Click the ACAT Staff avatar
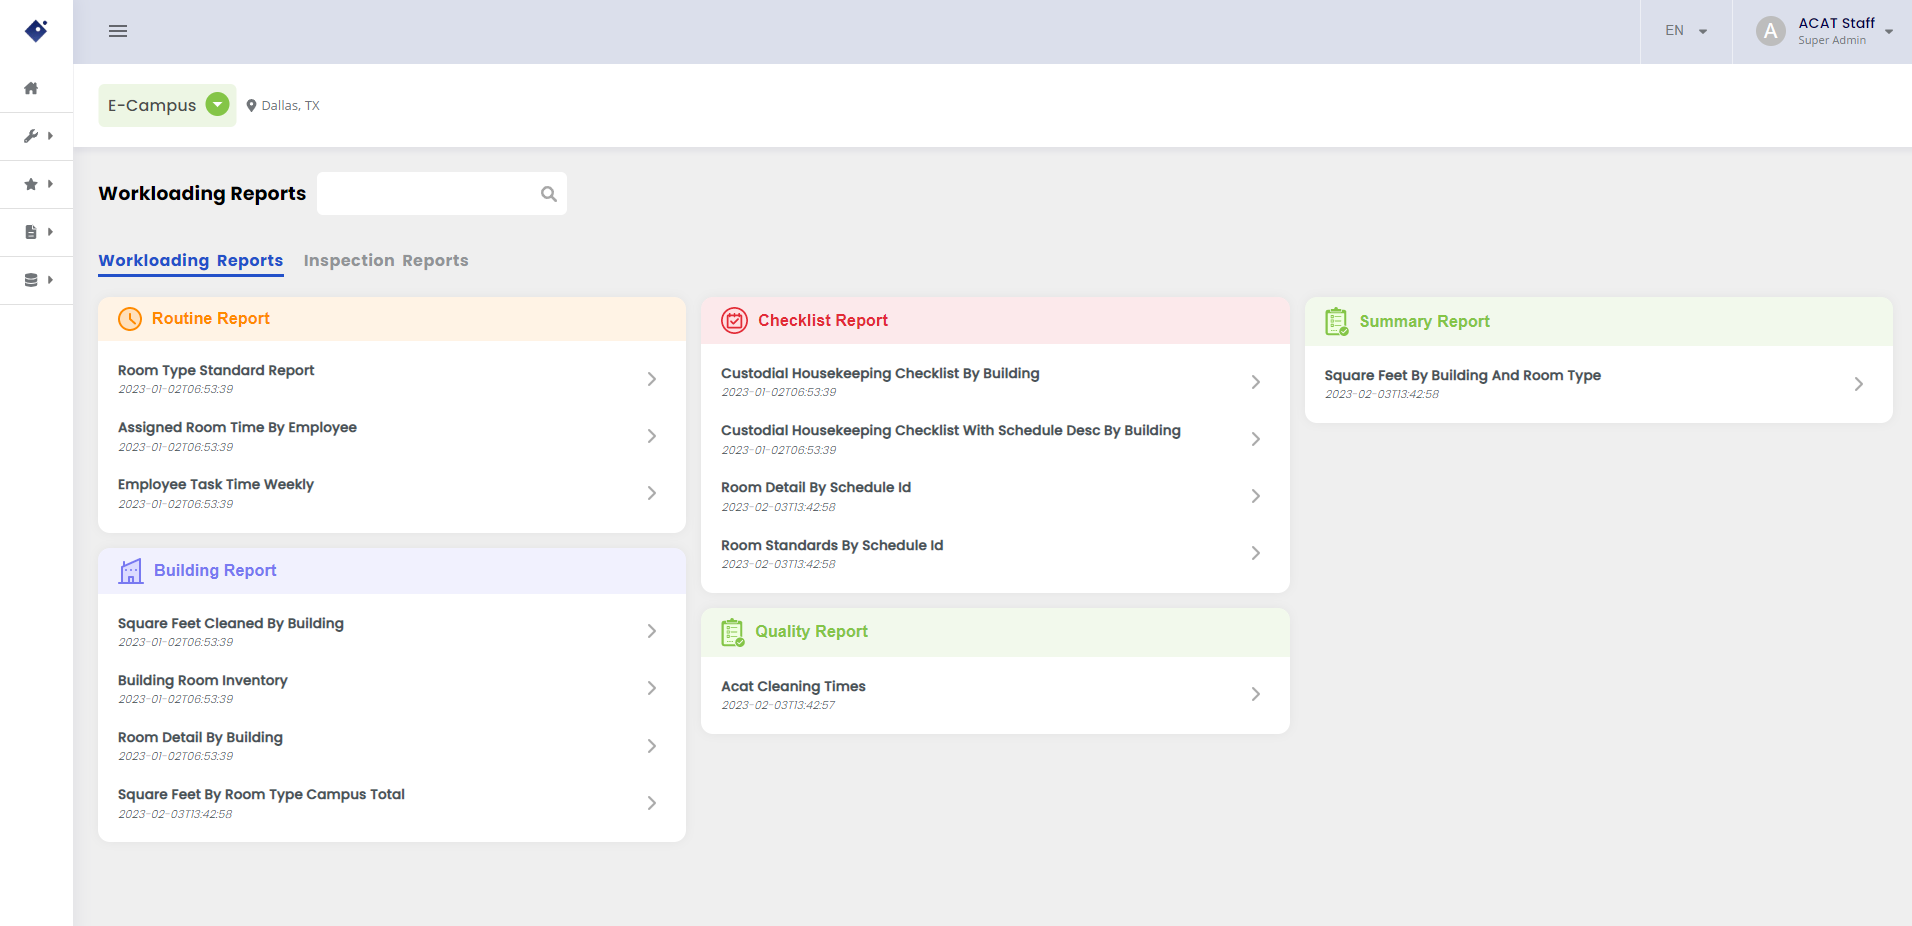 point(1771,31)
